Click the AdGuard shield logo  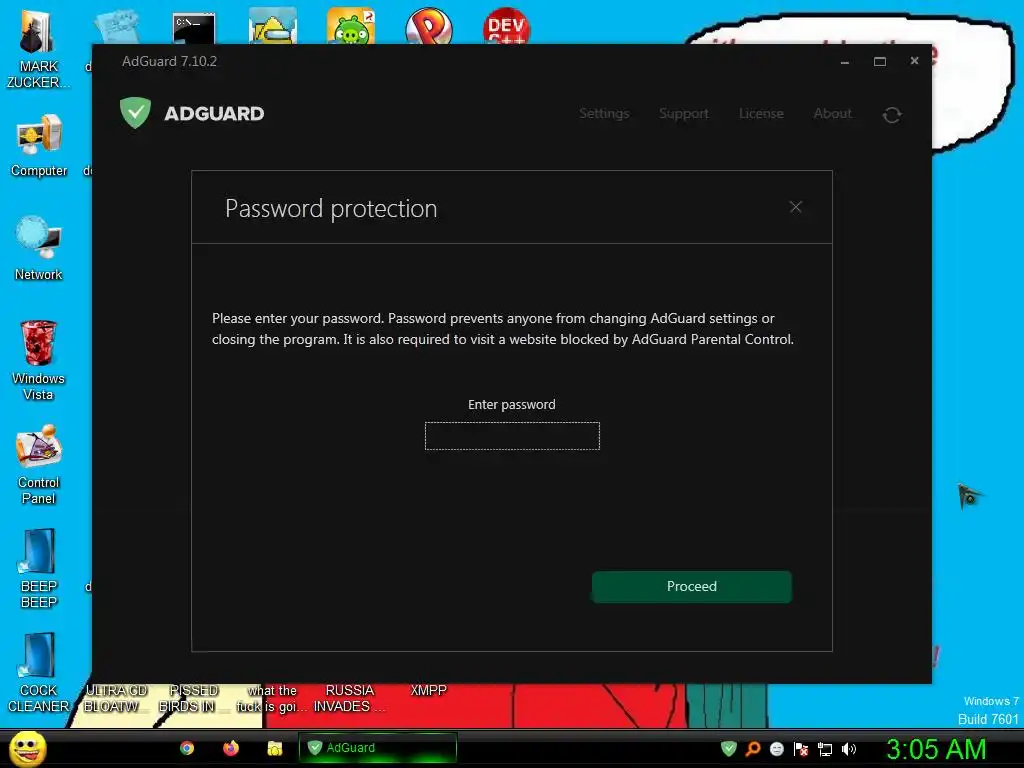tap(135, 112)
